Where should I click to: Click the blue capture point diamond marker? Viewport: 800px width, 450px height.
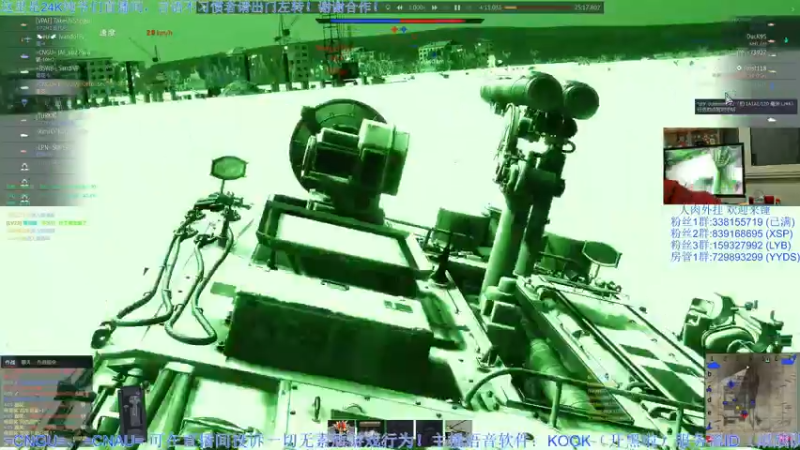tap(404, 30)
